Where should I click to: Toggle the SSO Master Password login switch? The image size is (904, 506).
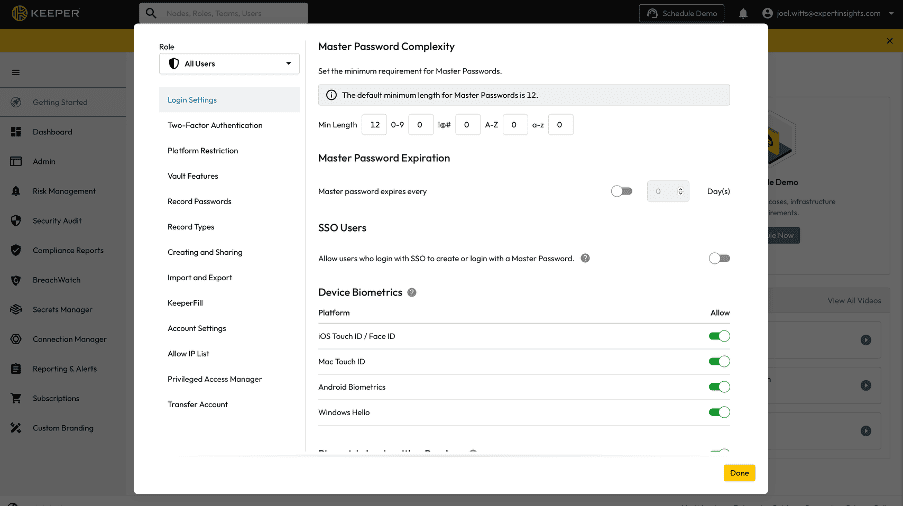click(720, 258)
